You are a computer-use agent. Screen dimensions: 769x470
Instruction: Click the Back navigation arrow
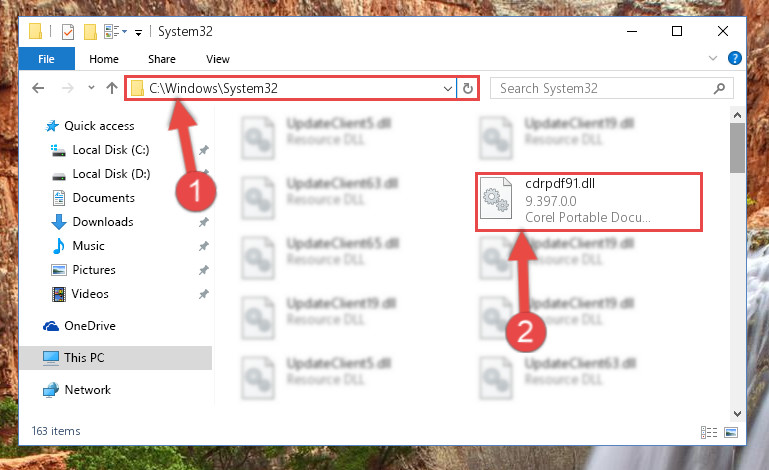38,88
